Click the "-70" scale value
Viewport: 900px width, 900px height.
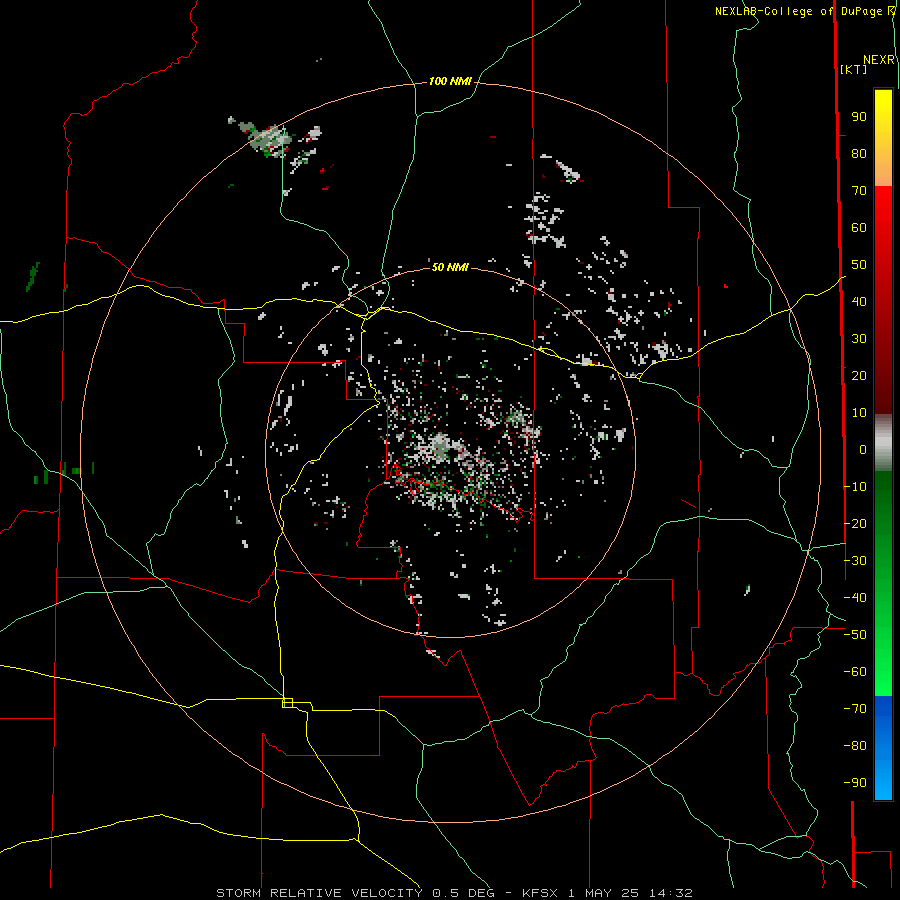[855, 709]
